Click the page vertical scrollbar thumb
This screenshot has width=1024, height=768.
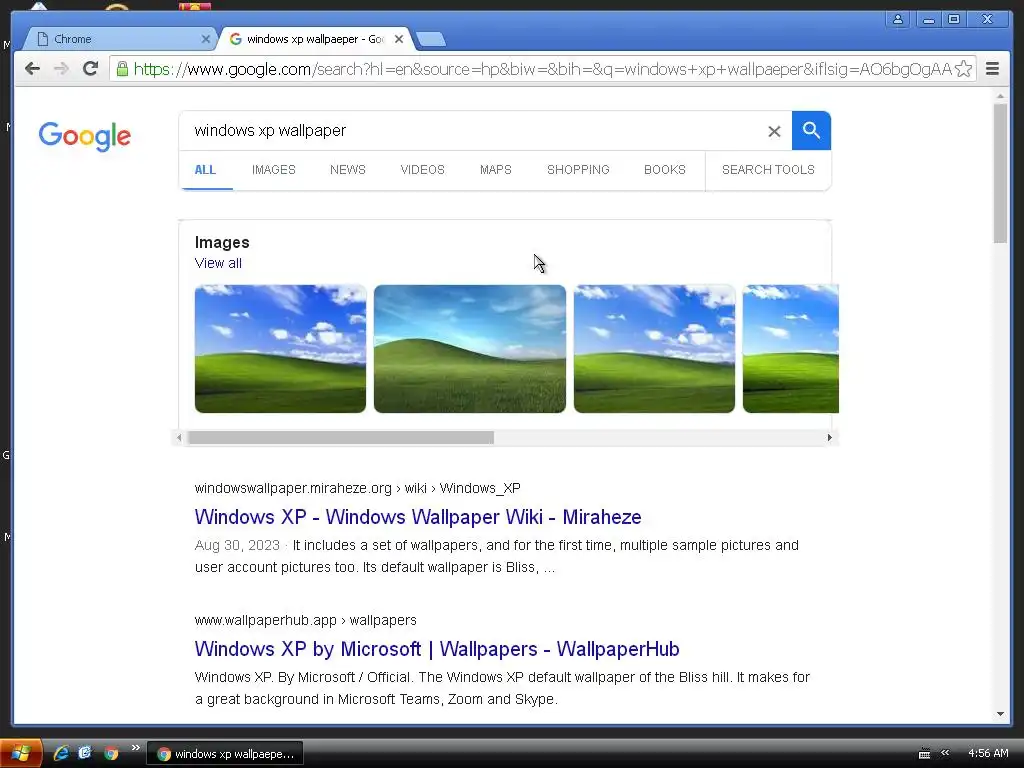[x=1000, y=172]
